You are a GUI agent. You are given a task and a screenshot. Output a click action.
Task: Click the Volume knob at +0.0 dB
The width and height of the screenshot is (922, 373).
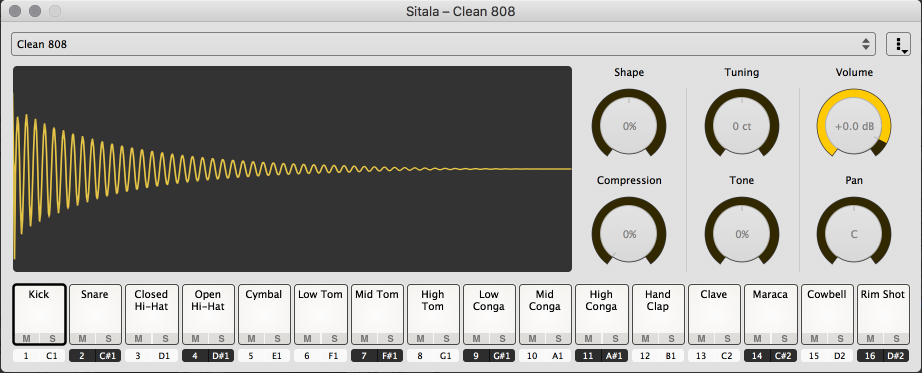coord(854,126)
